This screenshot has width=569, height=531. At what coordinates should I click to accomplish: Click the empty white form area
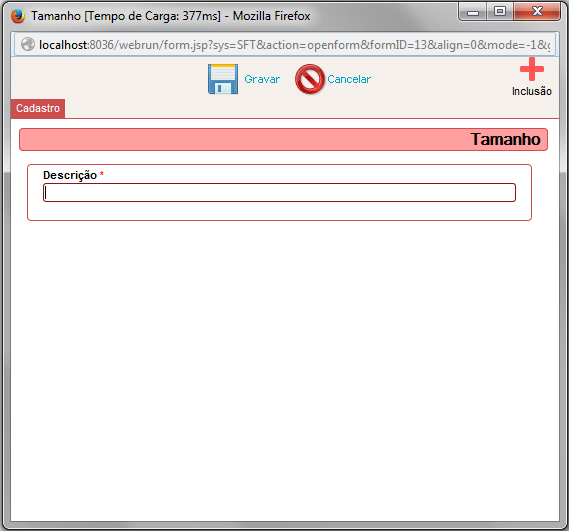click(x=285, y=363)
